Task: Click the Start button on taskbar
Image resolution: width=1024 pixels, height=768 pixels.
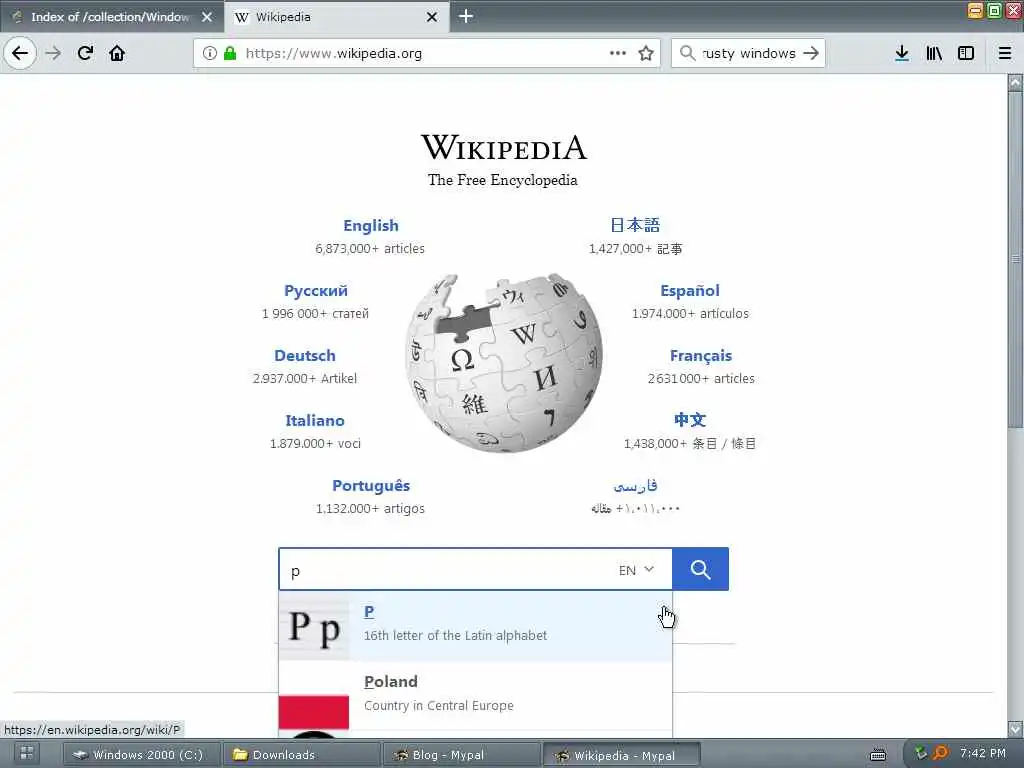Action: [x=27, y=754]
